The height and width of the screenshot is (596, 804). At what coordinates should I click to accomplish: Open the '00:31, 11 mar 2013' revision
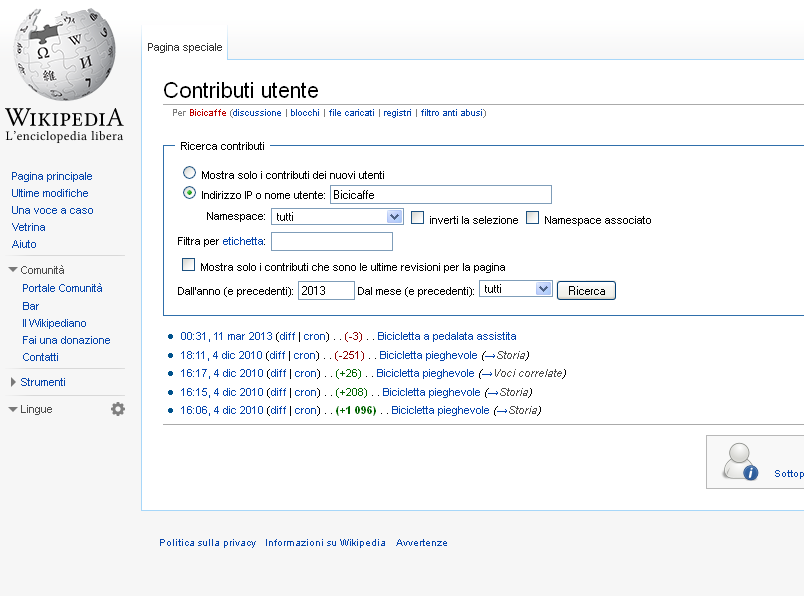[x=226, y=336]
